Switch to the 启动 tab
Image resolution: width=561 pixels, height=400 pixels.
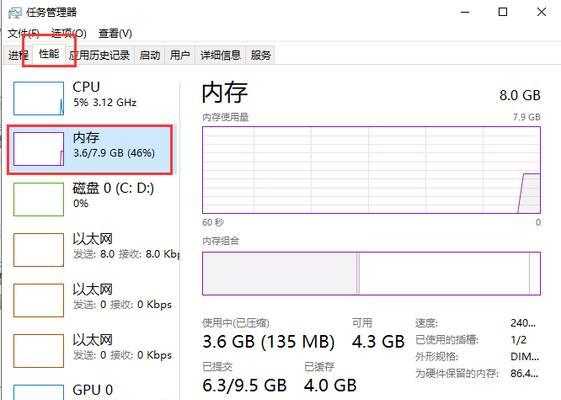click(x=150, y=55)
